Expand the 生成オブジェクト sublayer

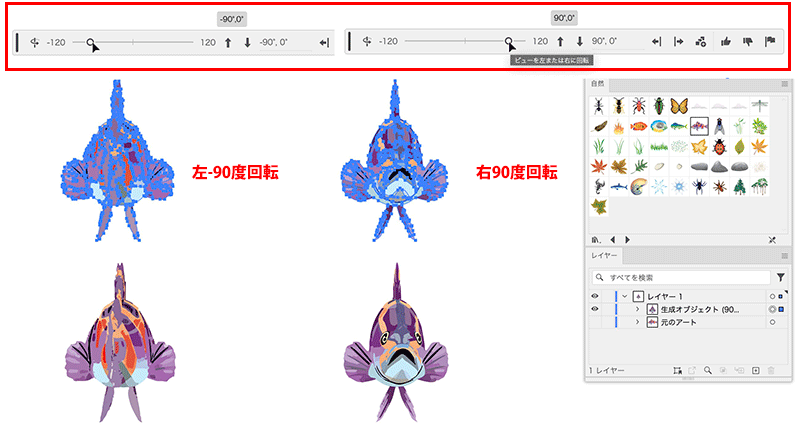pos(637,310)
